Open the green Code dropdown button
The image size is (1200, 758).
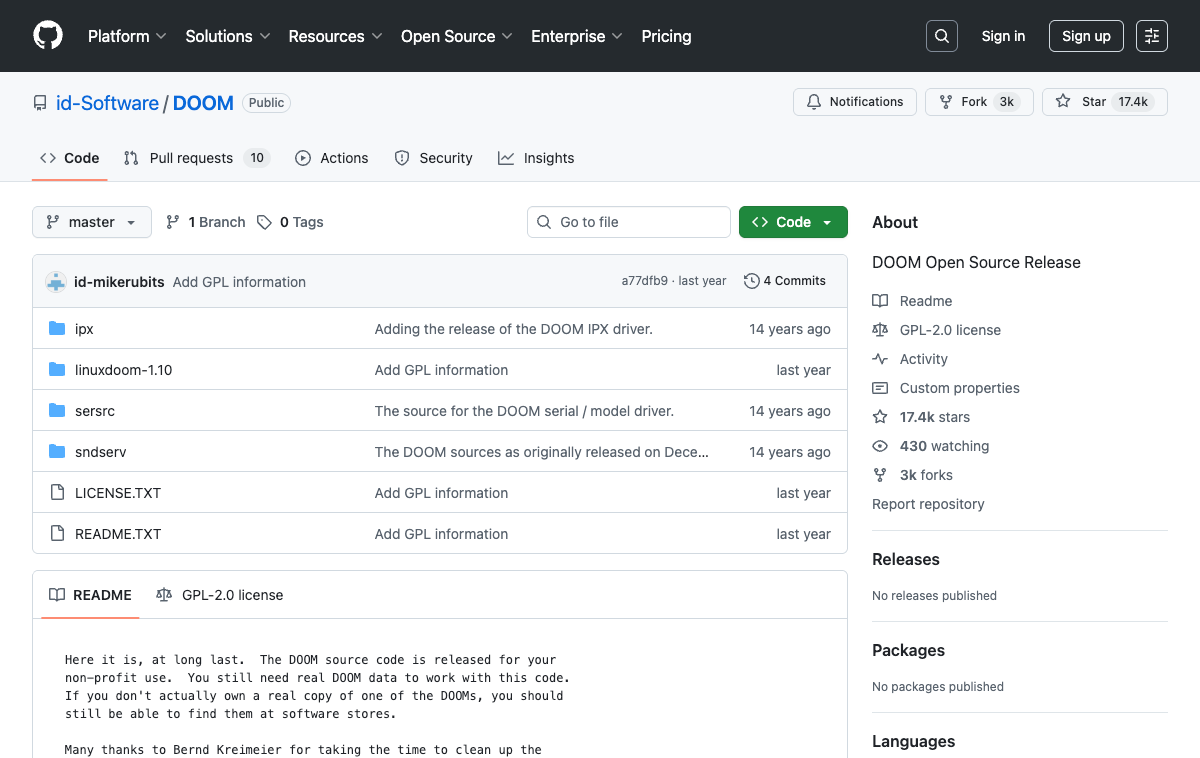pyautogui.click(x=793, y=222)
